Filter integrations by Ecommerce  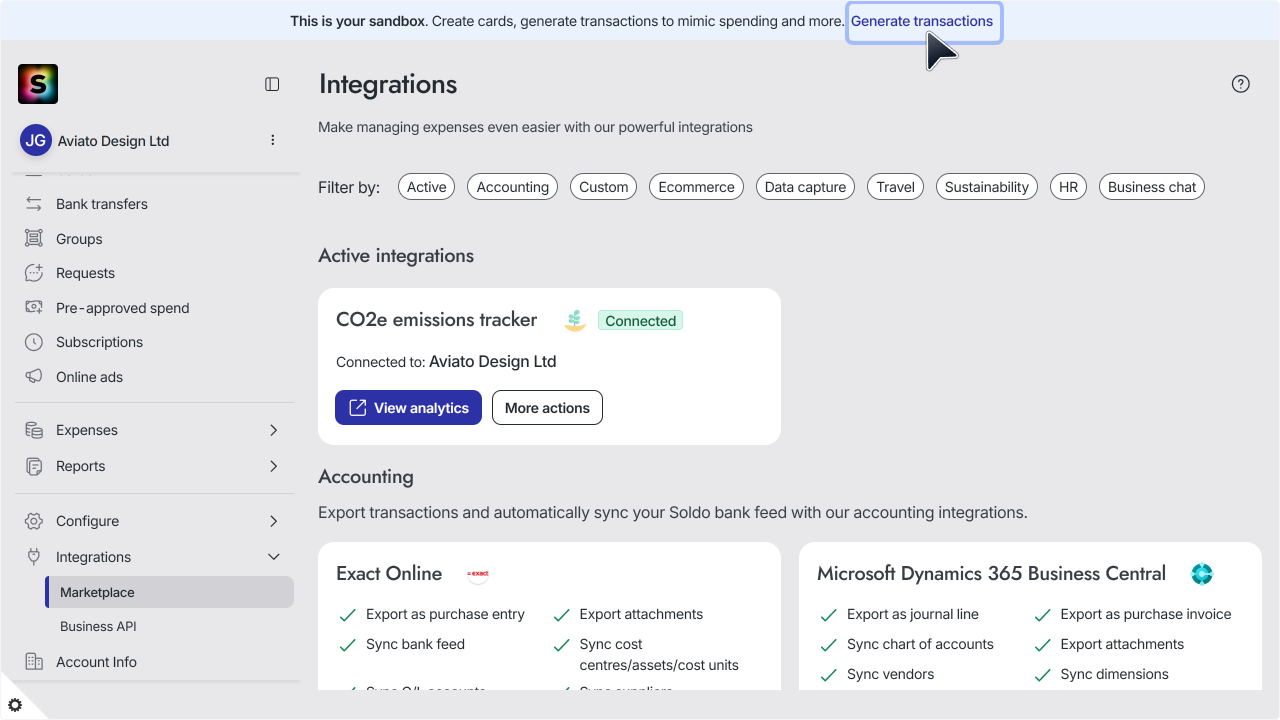(x=697, y=187)
